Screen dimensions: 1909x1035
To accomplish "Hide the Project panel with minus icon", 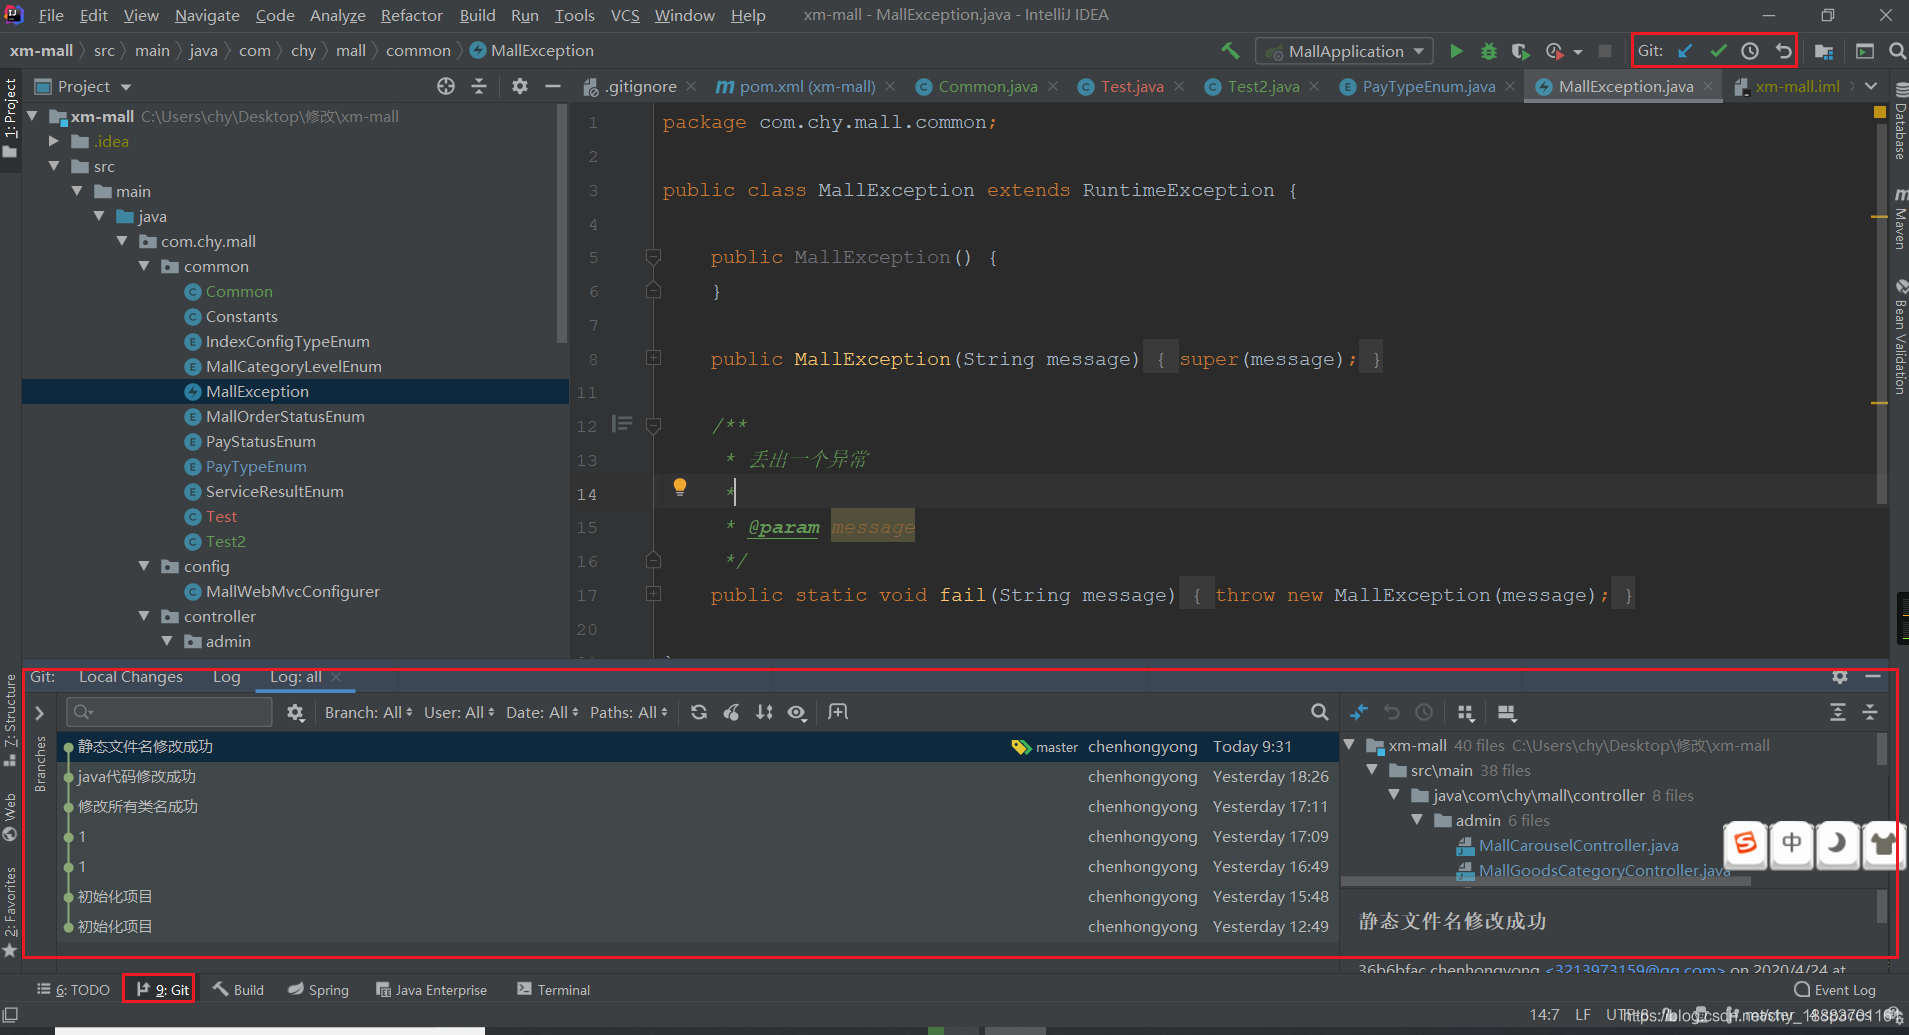I will click(552, 87).
